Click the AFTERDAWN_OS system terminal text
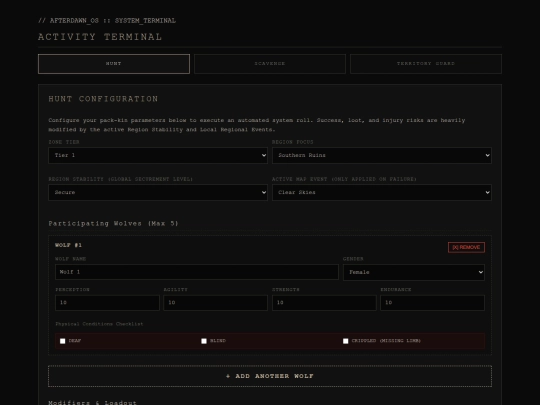 [x=107, y=21]
